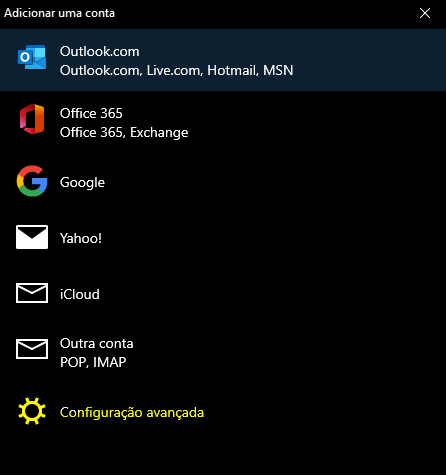The width and height of the screenshot is (446, 475).
Task: Close the Adicionar uma conta dialog
Action: point(425,13)
